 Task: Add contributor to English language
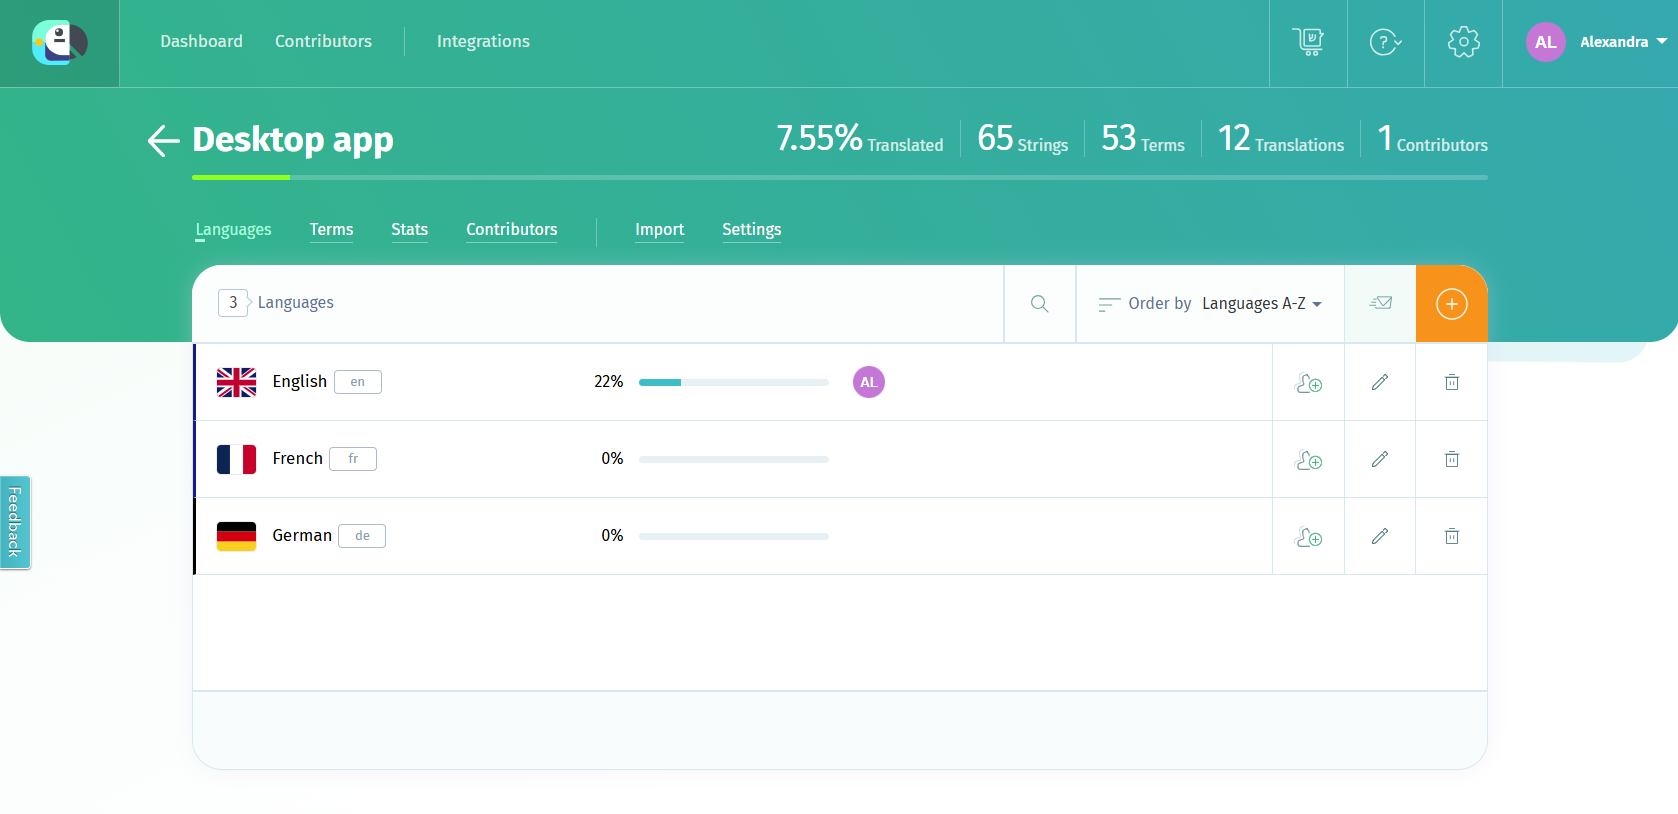[x=1308, y=382]
